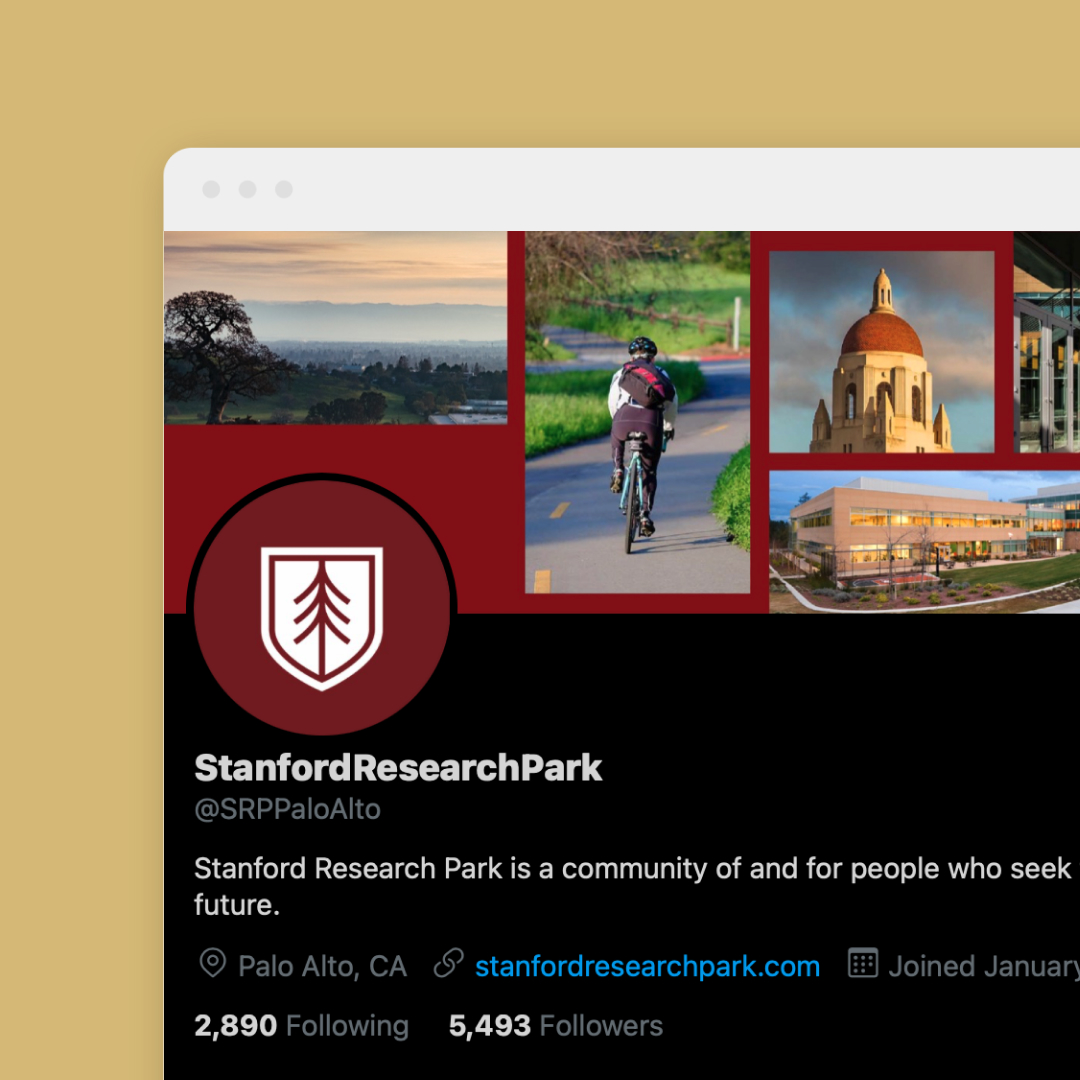The image size is (1080, 1080).
Task: Click the location pin icon beside Palo Alto
Action: [213, 963]
